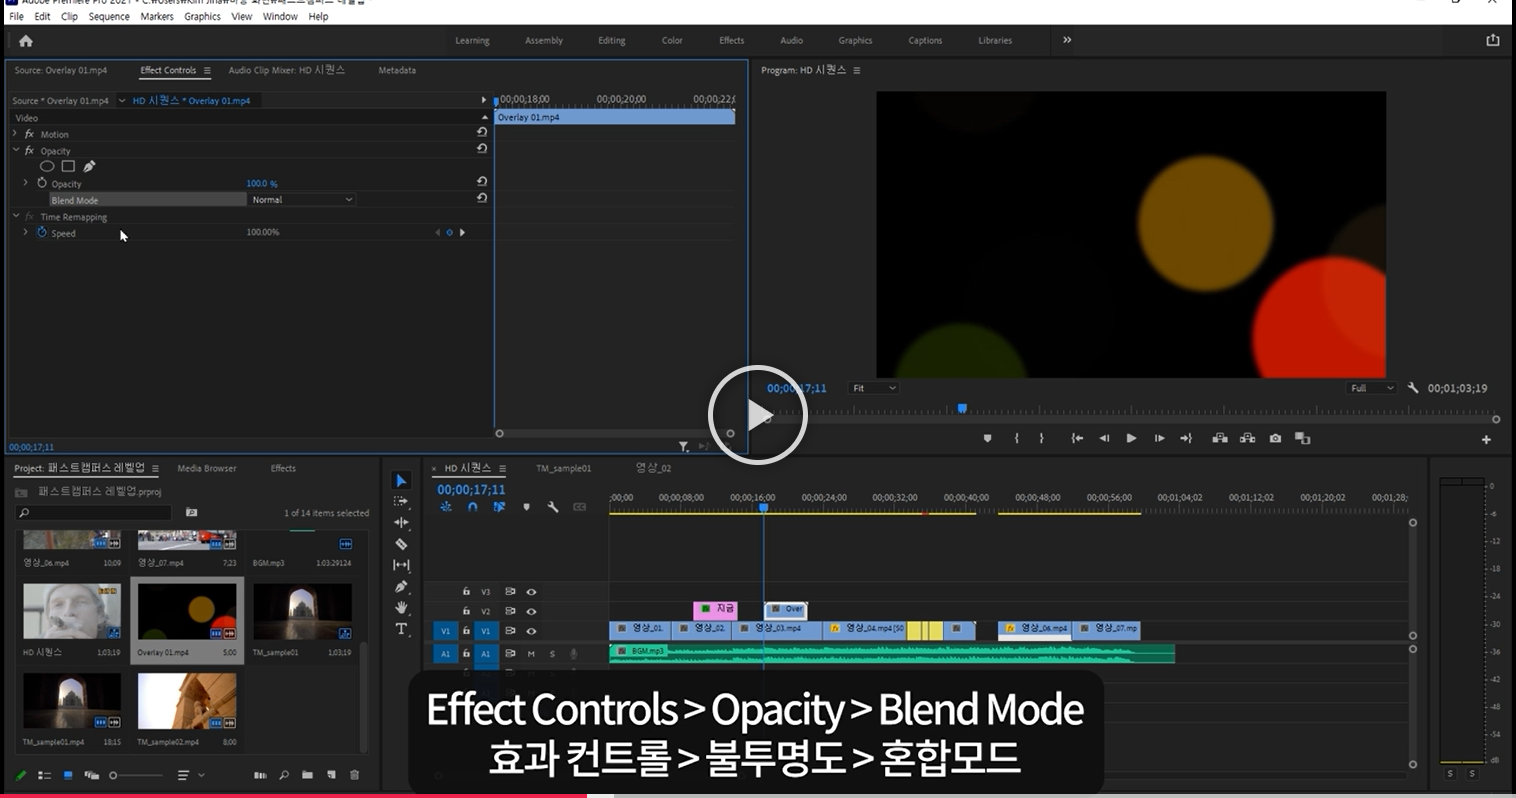The width and height of the screenshot is (1516, 798).
Task: Open Button Editor plus icon
Action: (x=1486, y=439)
